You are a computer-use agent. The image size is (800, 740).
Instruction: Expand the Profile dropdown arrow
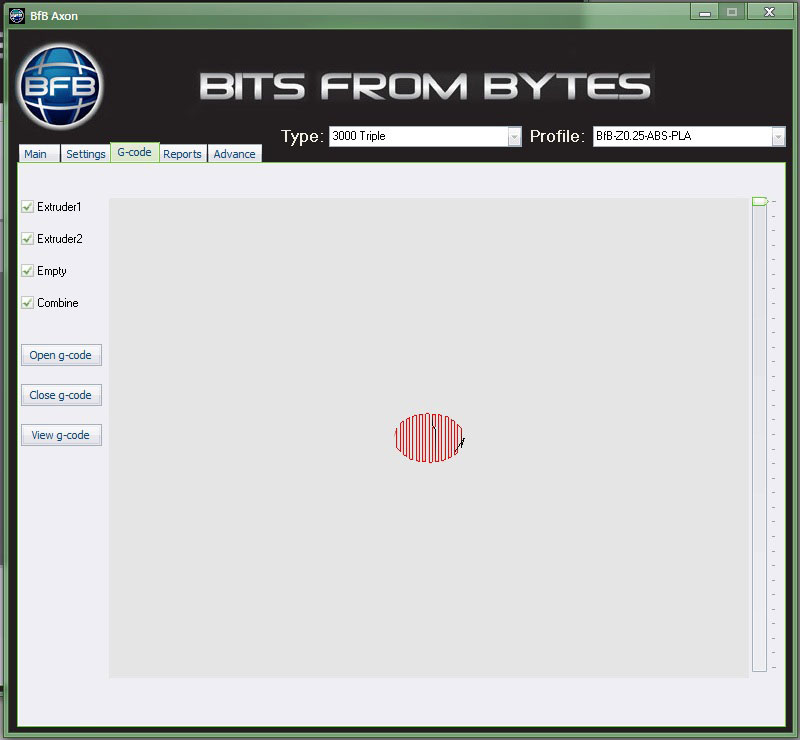pos(778,136)
